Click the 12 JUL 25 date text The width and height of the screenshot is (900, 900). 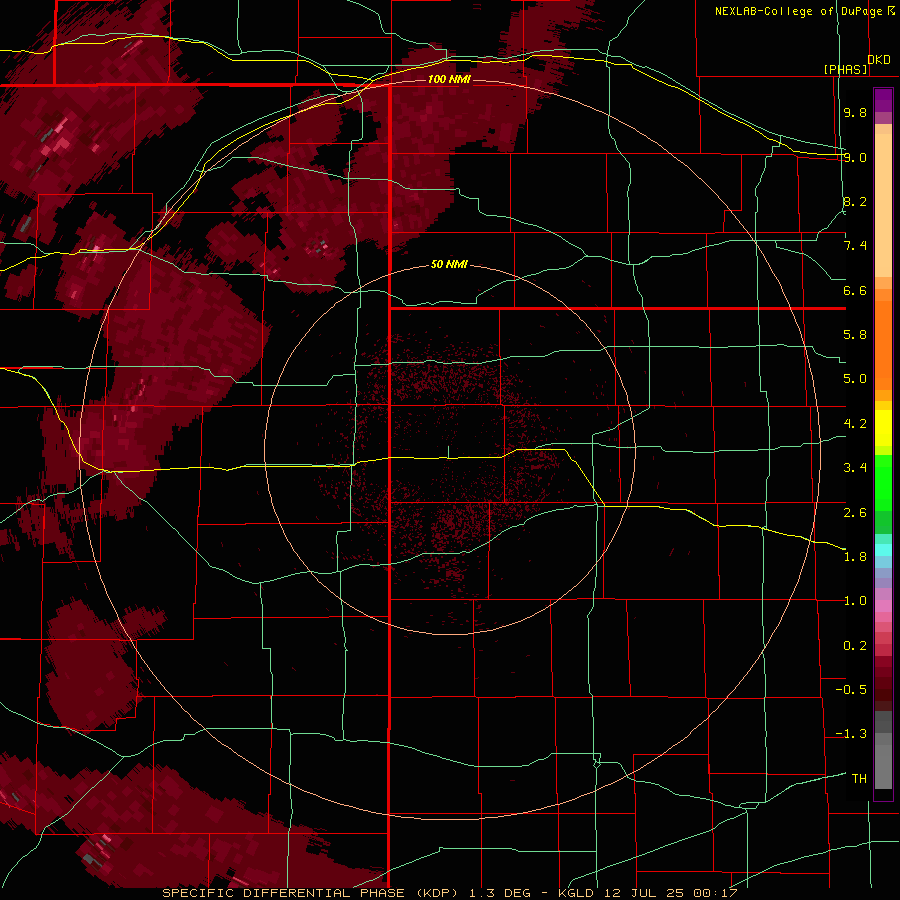tap(645, 893)
